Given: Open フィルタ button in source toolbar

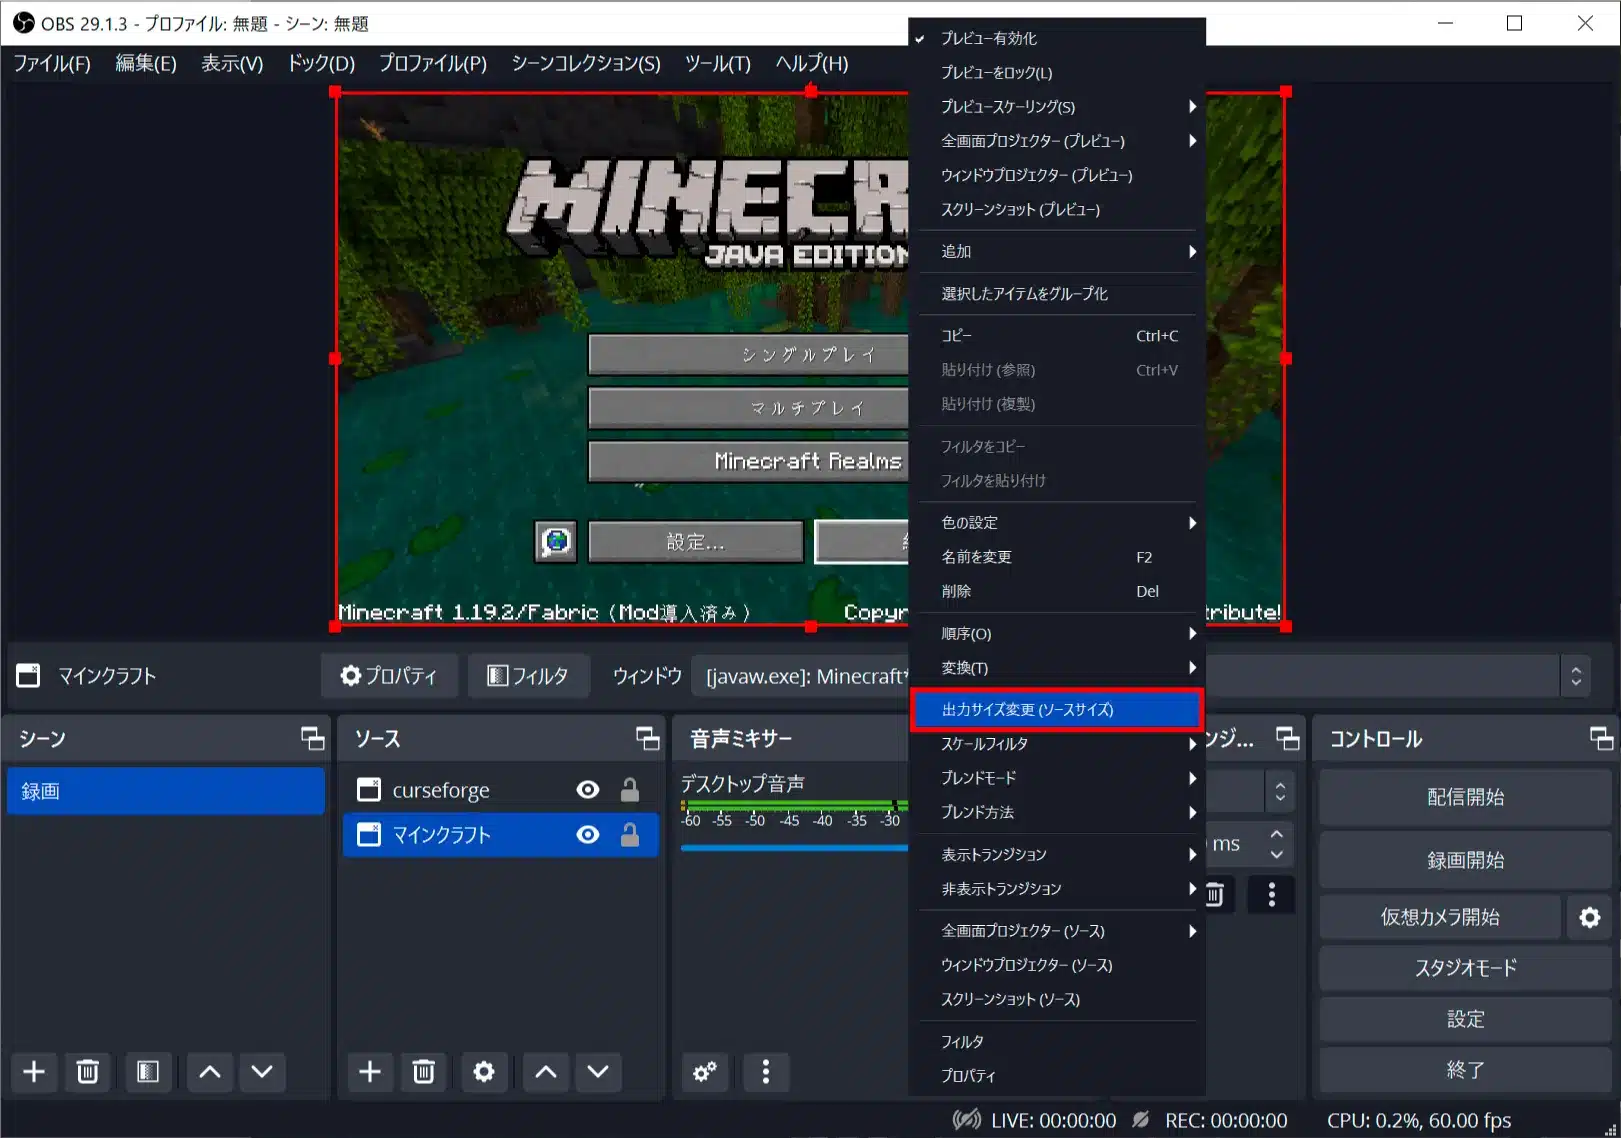Looking at the screenshot, I should [x=528, y=676].
